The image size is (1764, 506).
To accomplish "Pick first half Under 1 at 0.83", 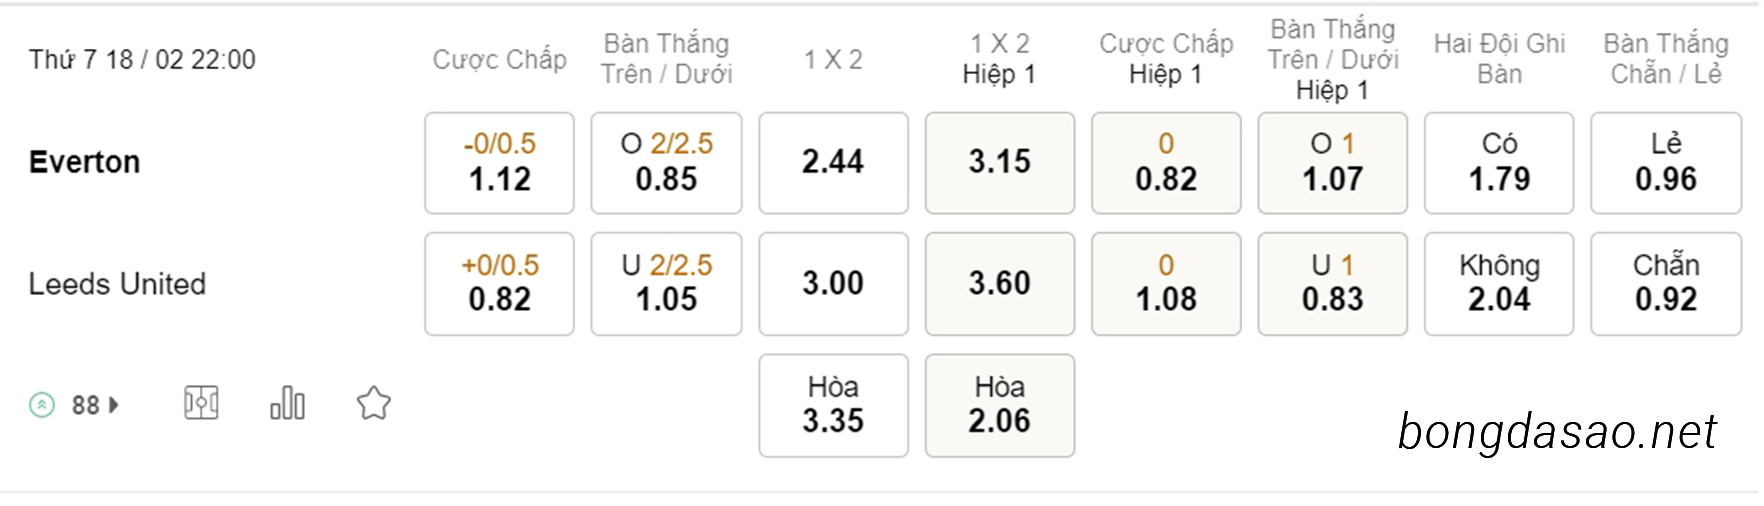I will (1332, 284).
